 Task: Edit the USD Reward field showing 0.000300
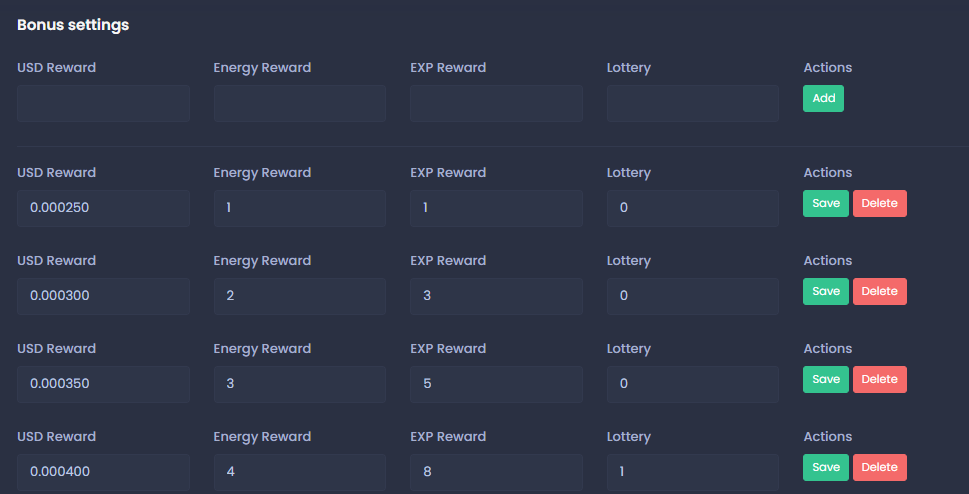click(103, 296)
